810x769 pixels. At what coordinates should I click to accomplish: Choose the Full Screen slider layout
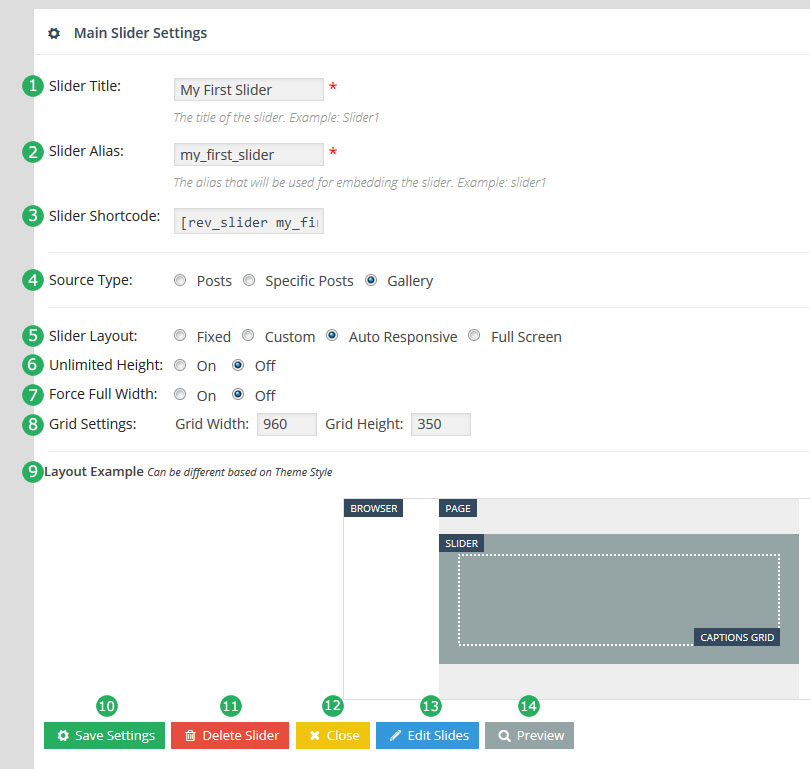click(474, 336)
